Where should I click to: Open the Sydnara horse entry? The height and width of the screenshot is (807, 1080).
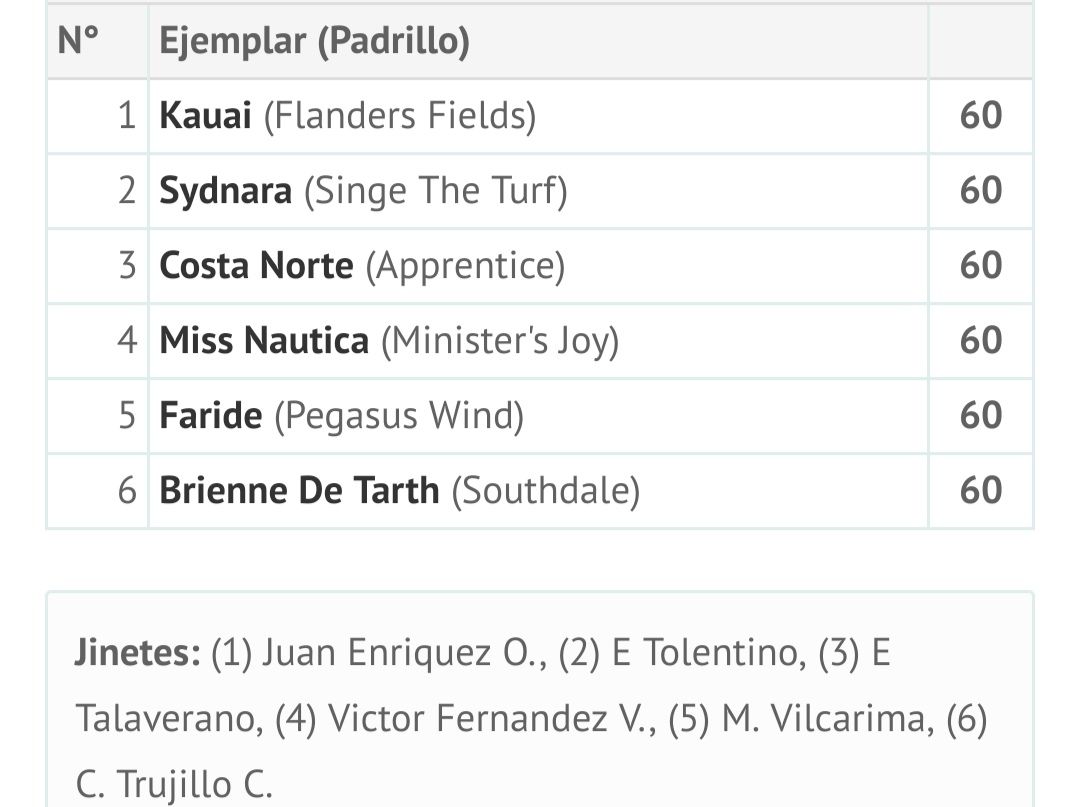(x=225, y=191)
